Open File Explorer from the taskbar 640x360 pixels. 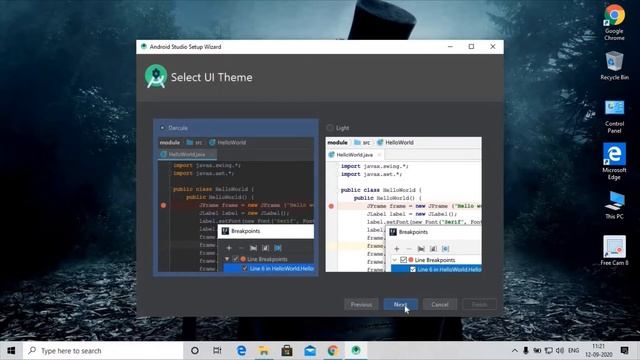coord(264,351)
